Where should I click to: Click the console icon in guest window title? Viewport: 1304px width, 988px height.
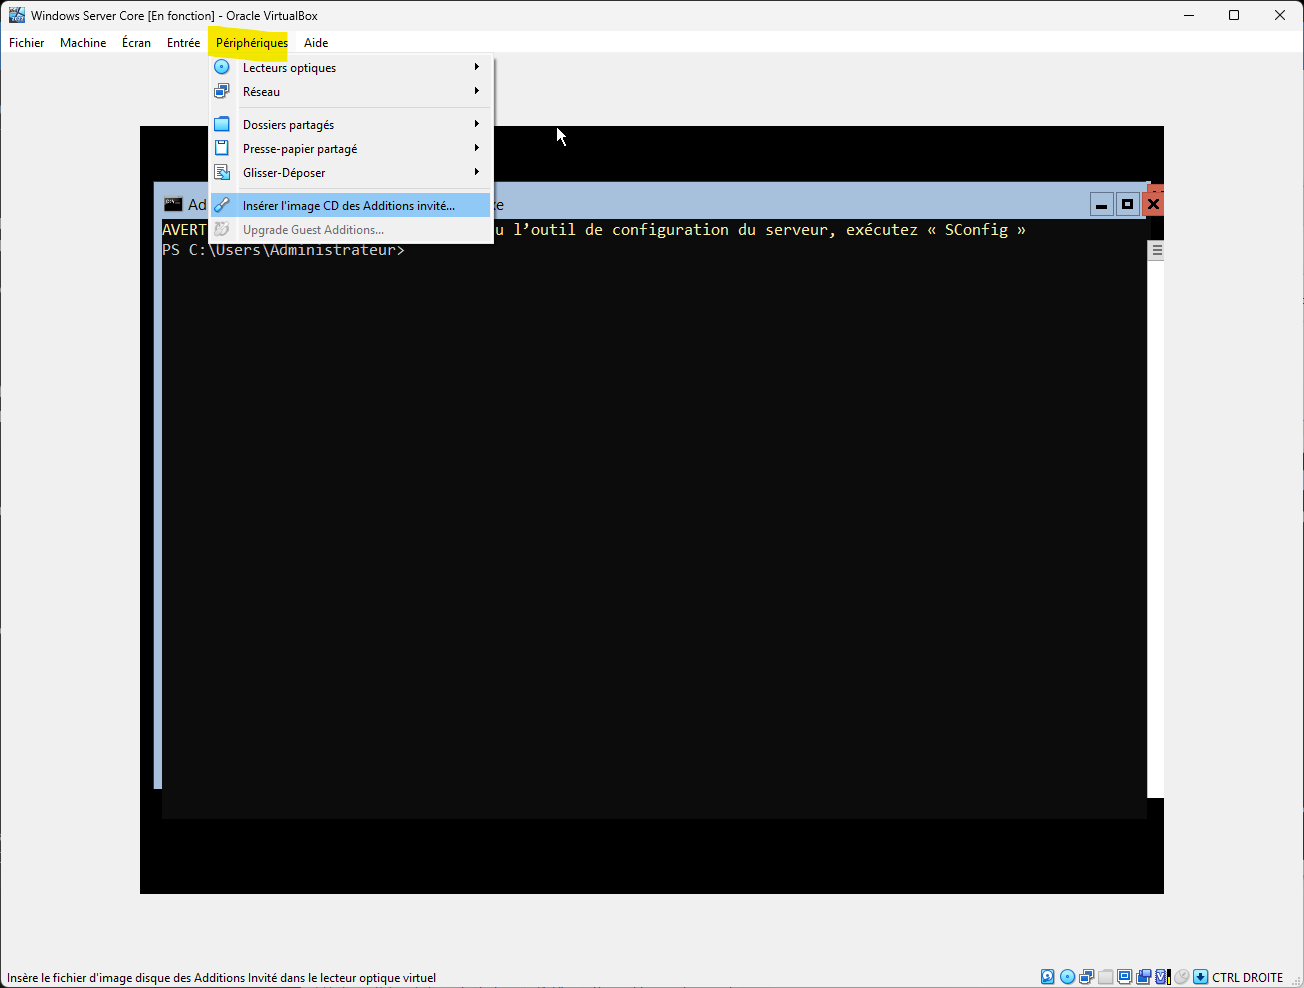(173, 204)
